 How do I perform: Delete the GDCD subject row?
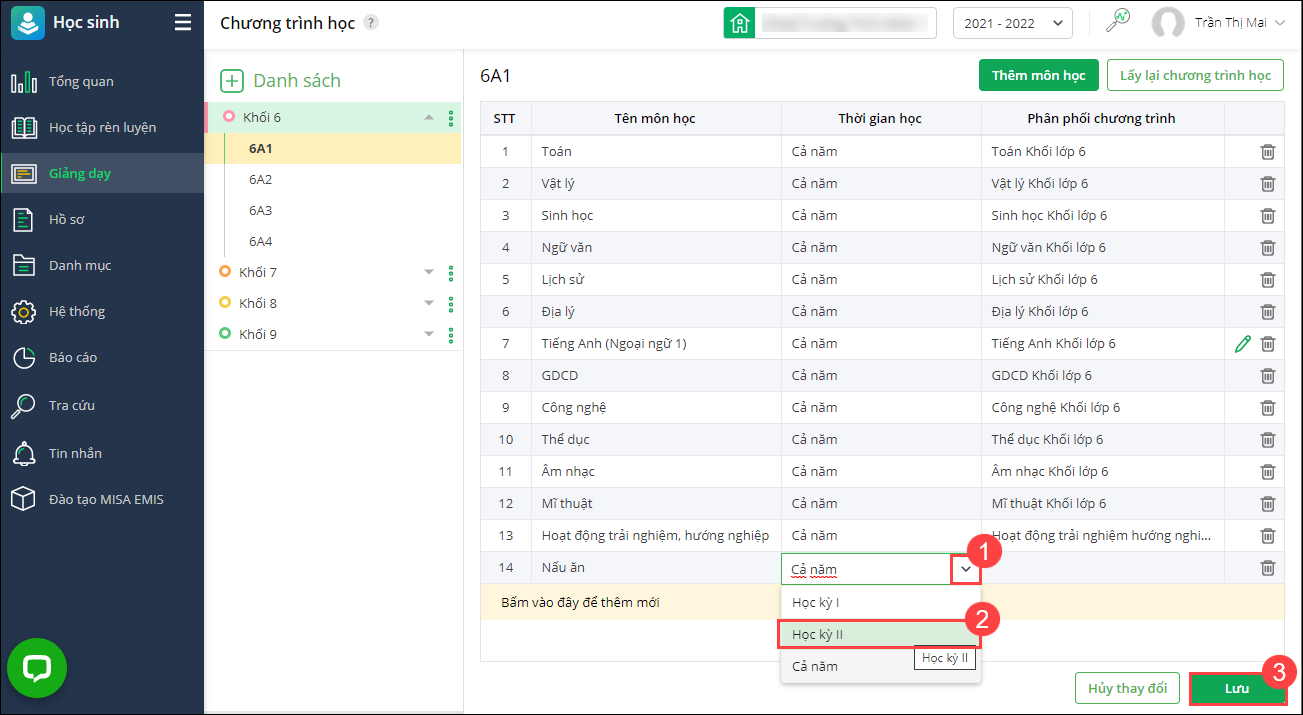[1267, 376]
